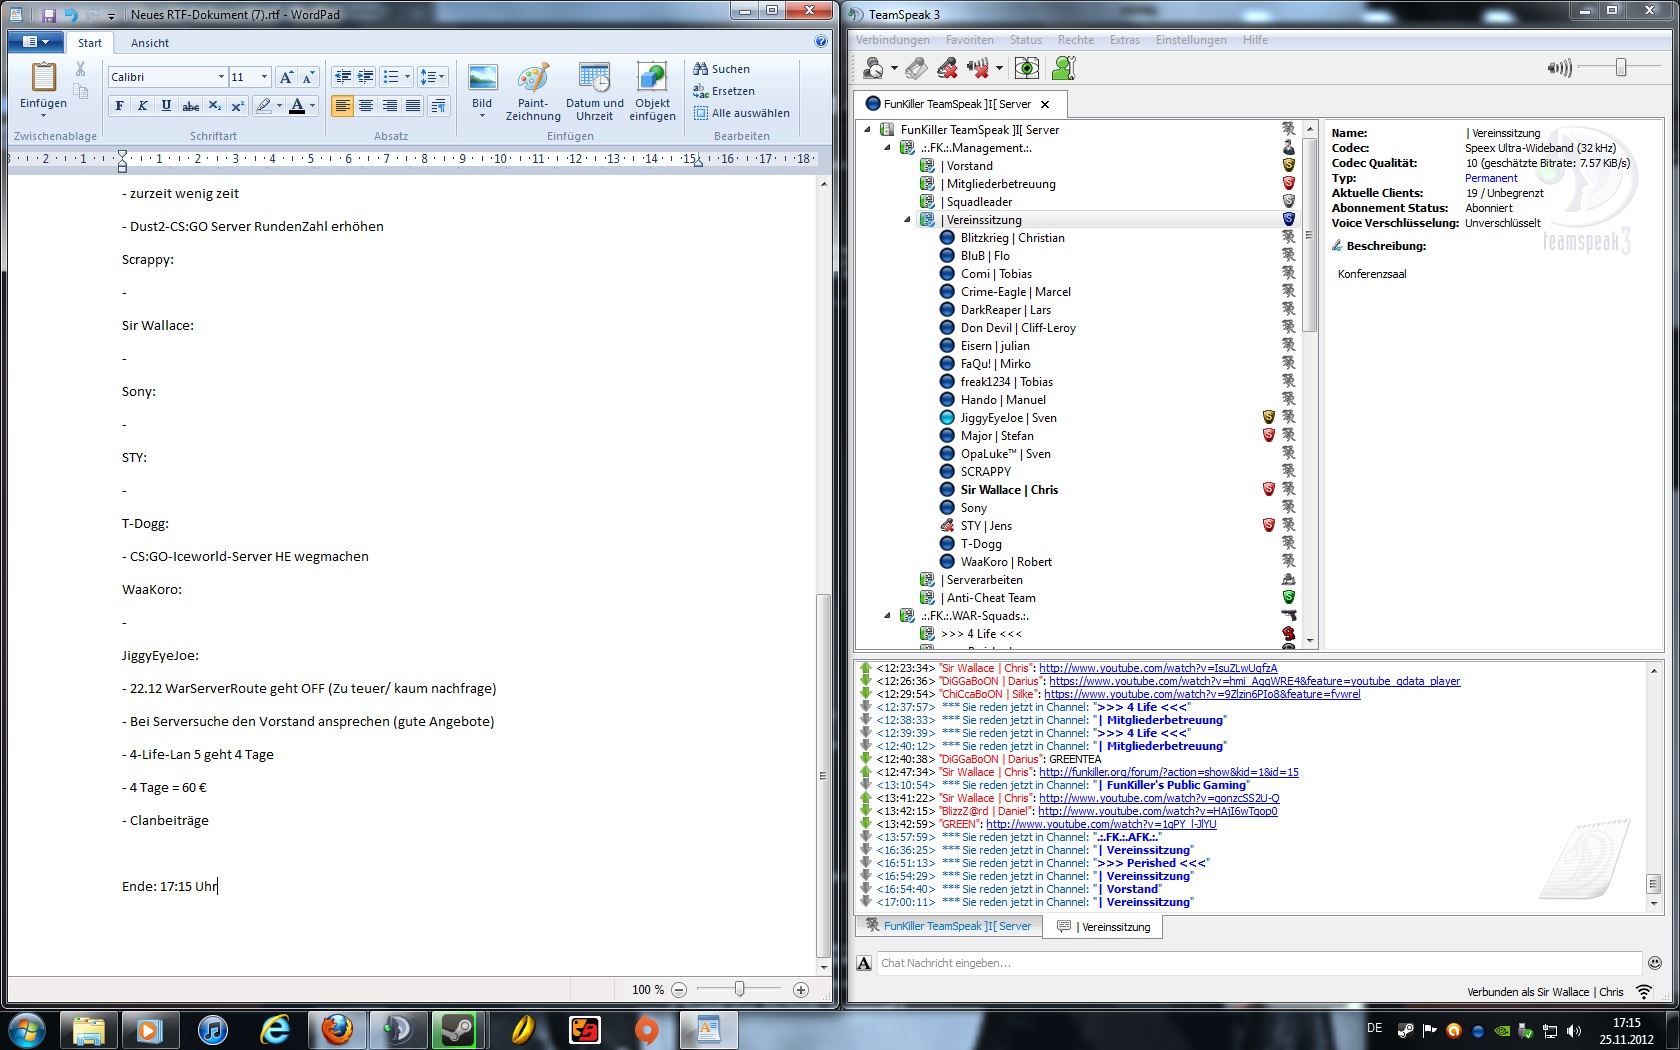Open Firefox from the taskbar

click(337, 1029)
